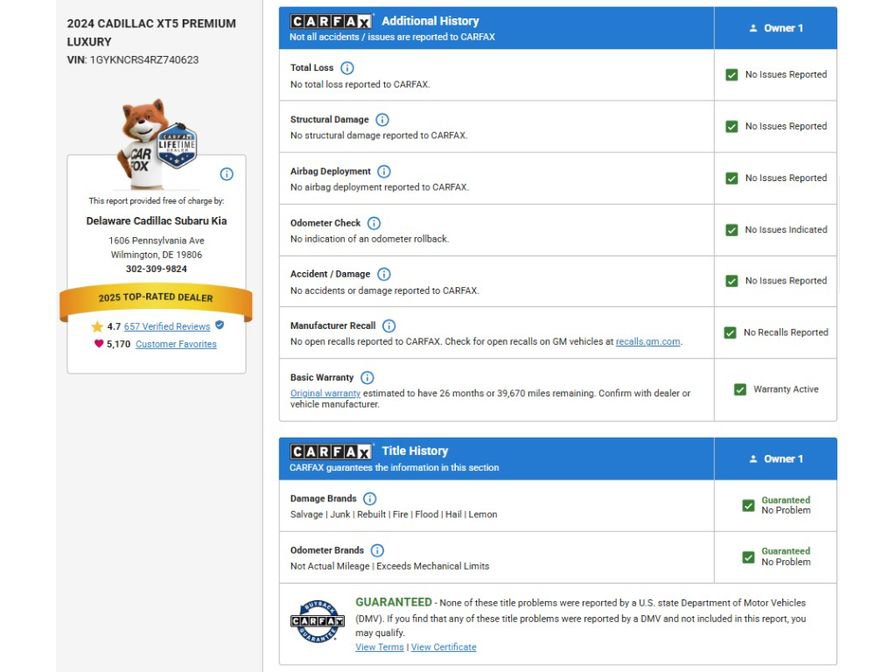The image size is (896, 672).
Task: Open the Customer Favorites link
Action: 176,344
